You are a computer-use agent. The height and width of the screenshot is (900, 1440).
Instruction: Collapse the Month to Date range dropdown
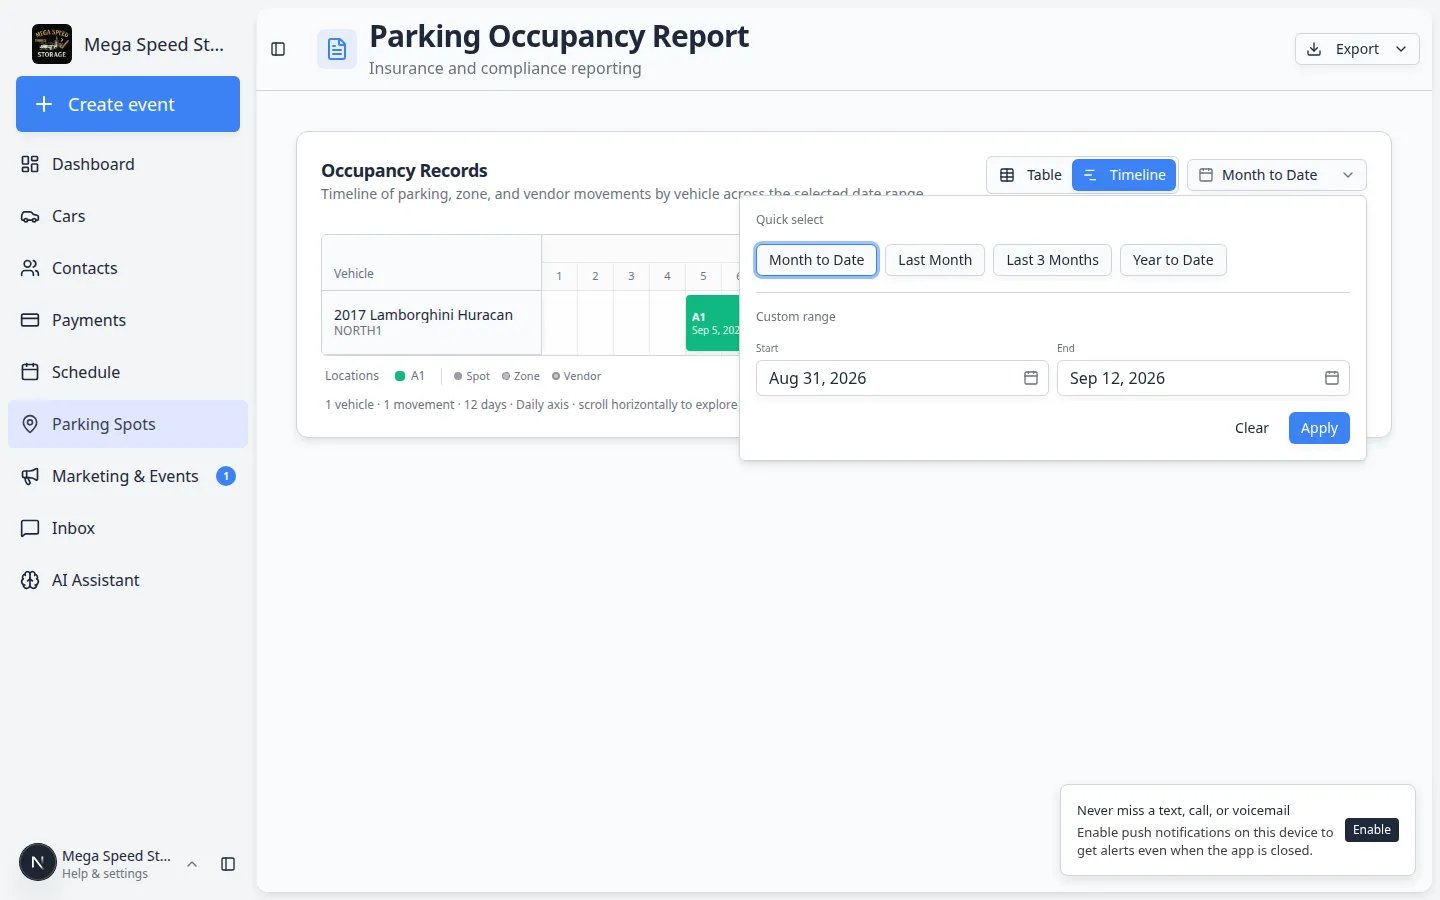1276,175
